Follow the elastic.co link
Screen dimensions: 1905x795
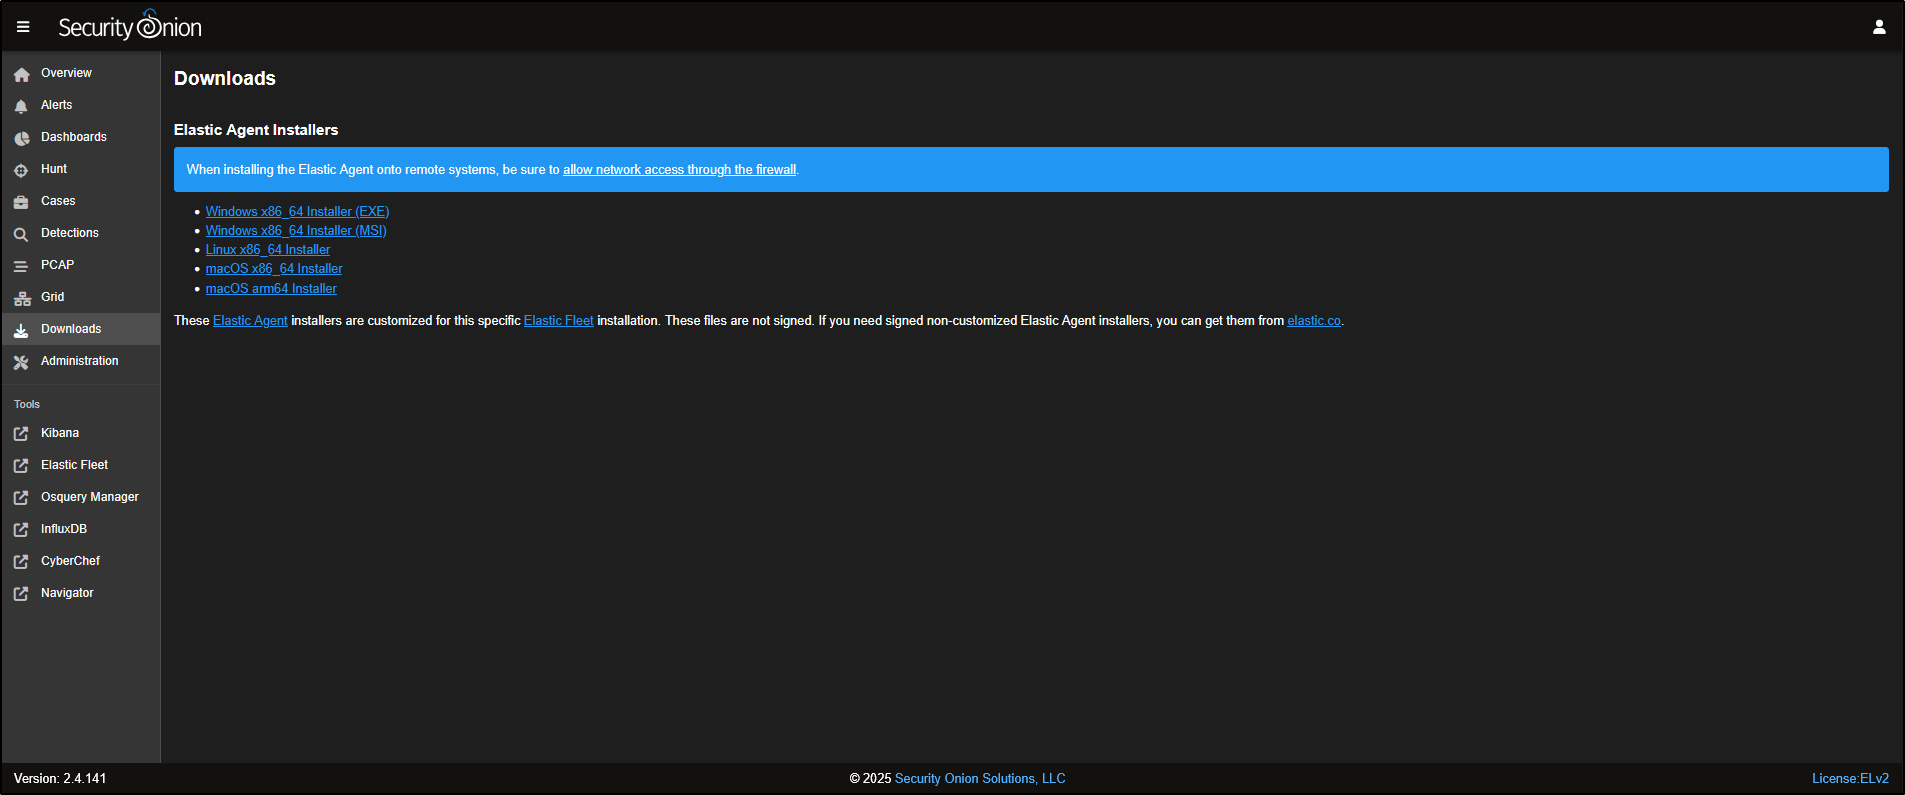pos(1313,321)
